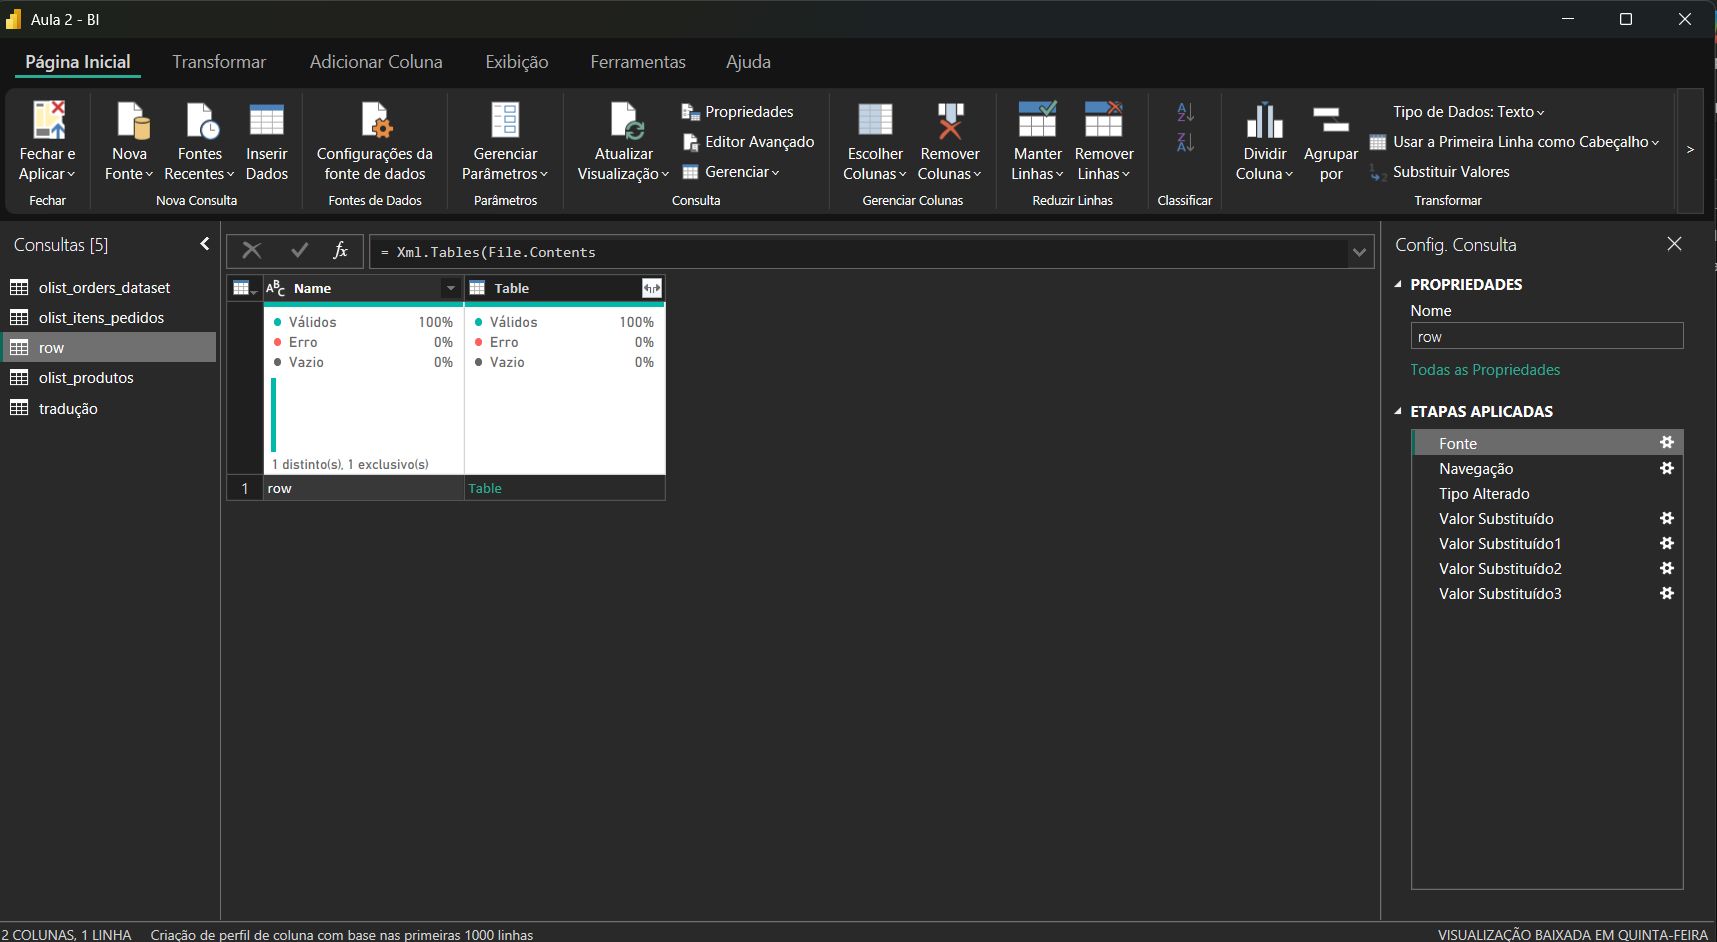Switch to the Transformar tab
Viewport: 1717px width, 942px height.
coord(219,62)
